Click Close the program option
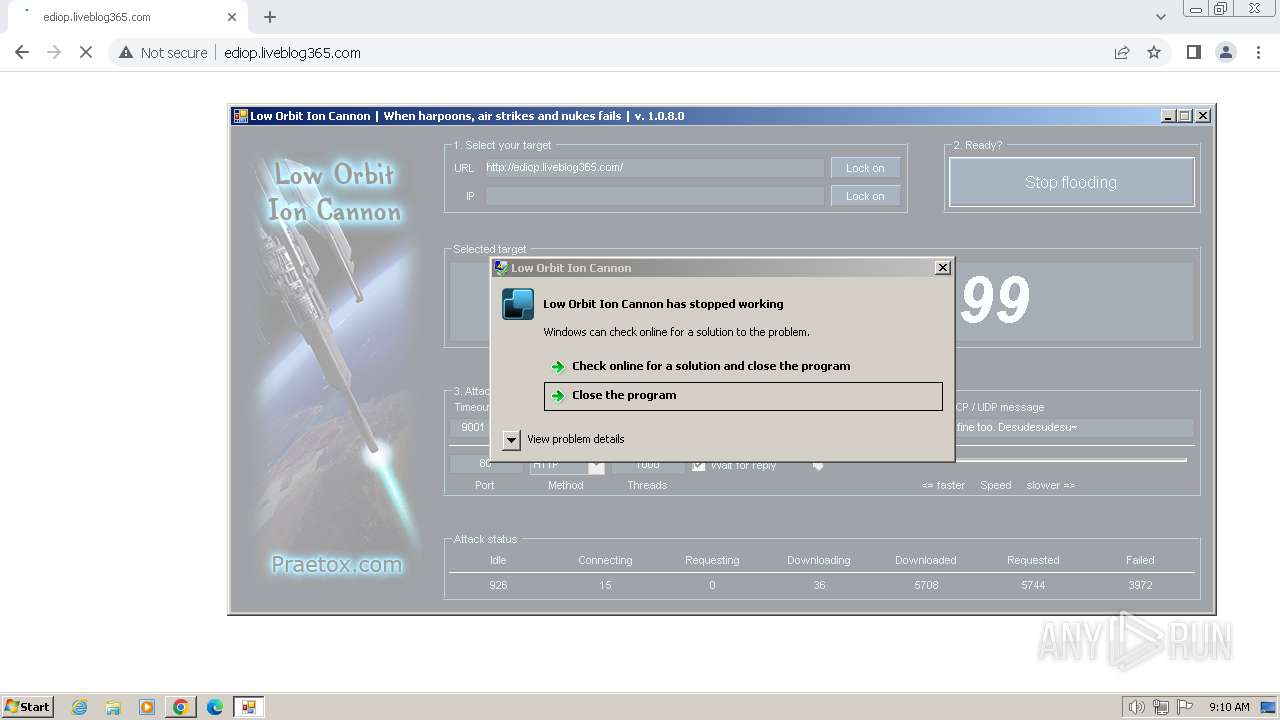This screenshot has height=720, width=1280. tap(743, 396)
